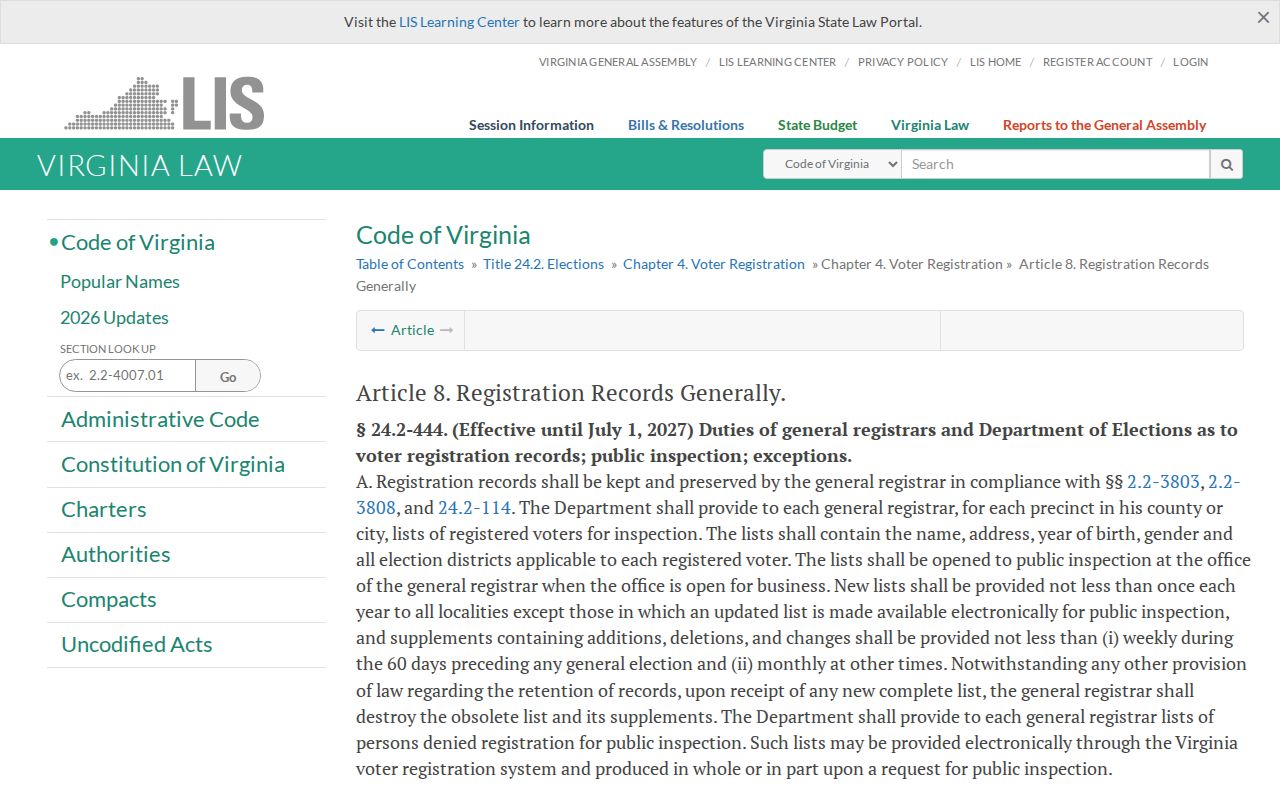This screenshot has height=800, width=1280.
Task: Select State Budget in navigation
Action: [817, 125]
